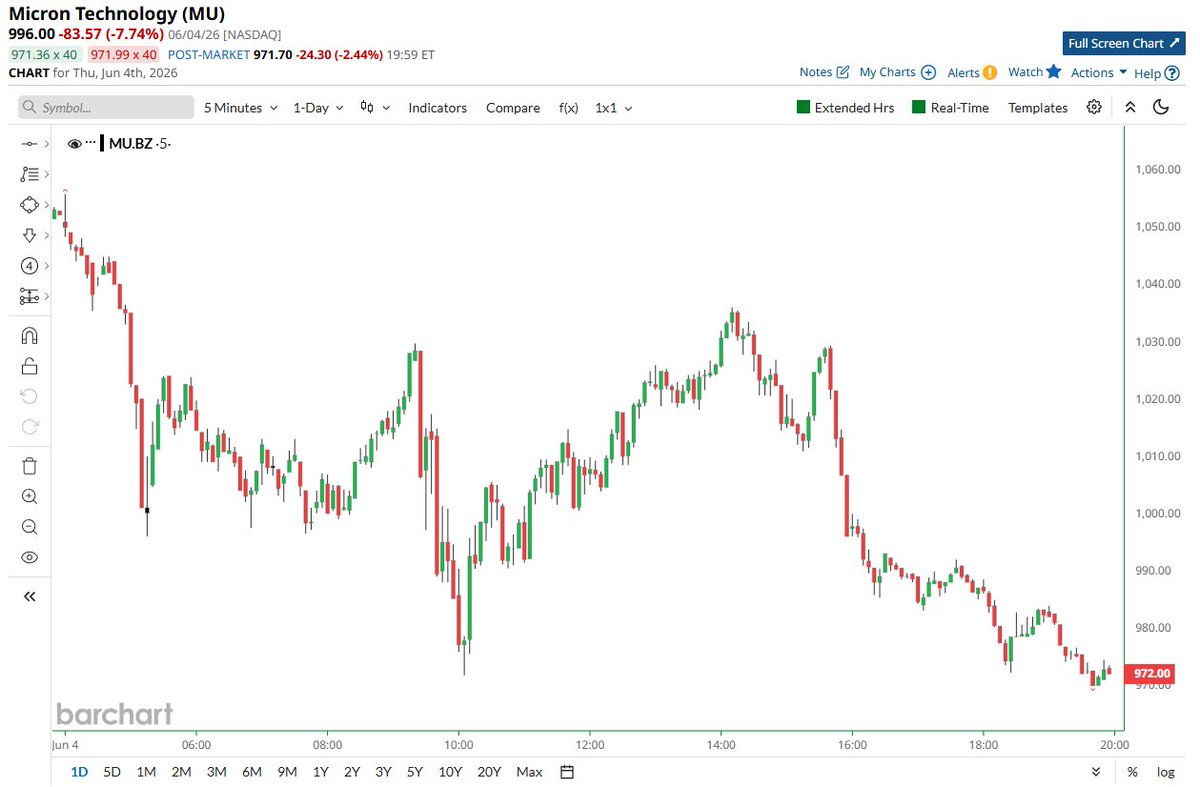Toggle MU.BZ series visibility eye

74,144
